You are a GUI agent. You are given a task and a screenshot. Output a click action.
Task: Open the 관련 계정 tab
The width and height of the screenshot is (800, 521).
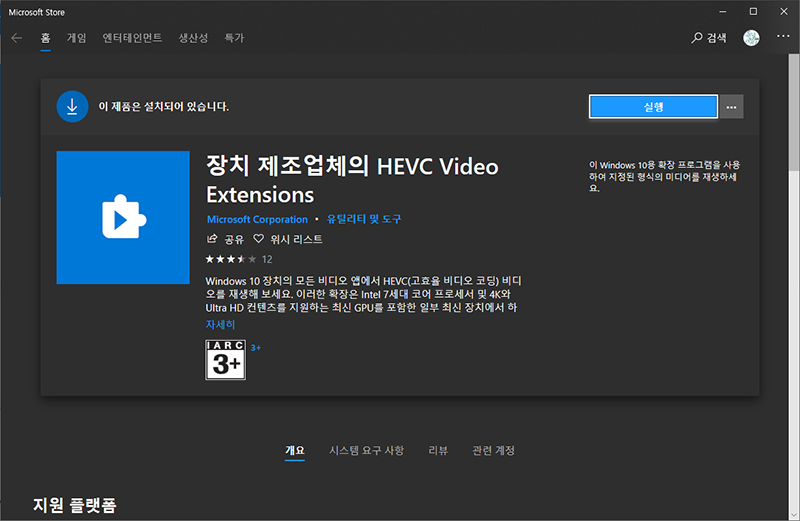coord(493,450)
